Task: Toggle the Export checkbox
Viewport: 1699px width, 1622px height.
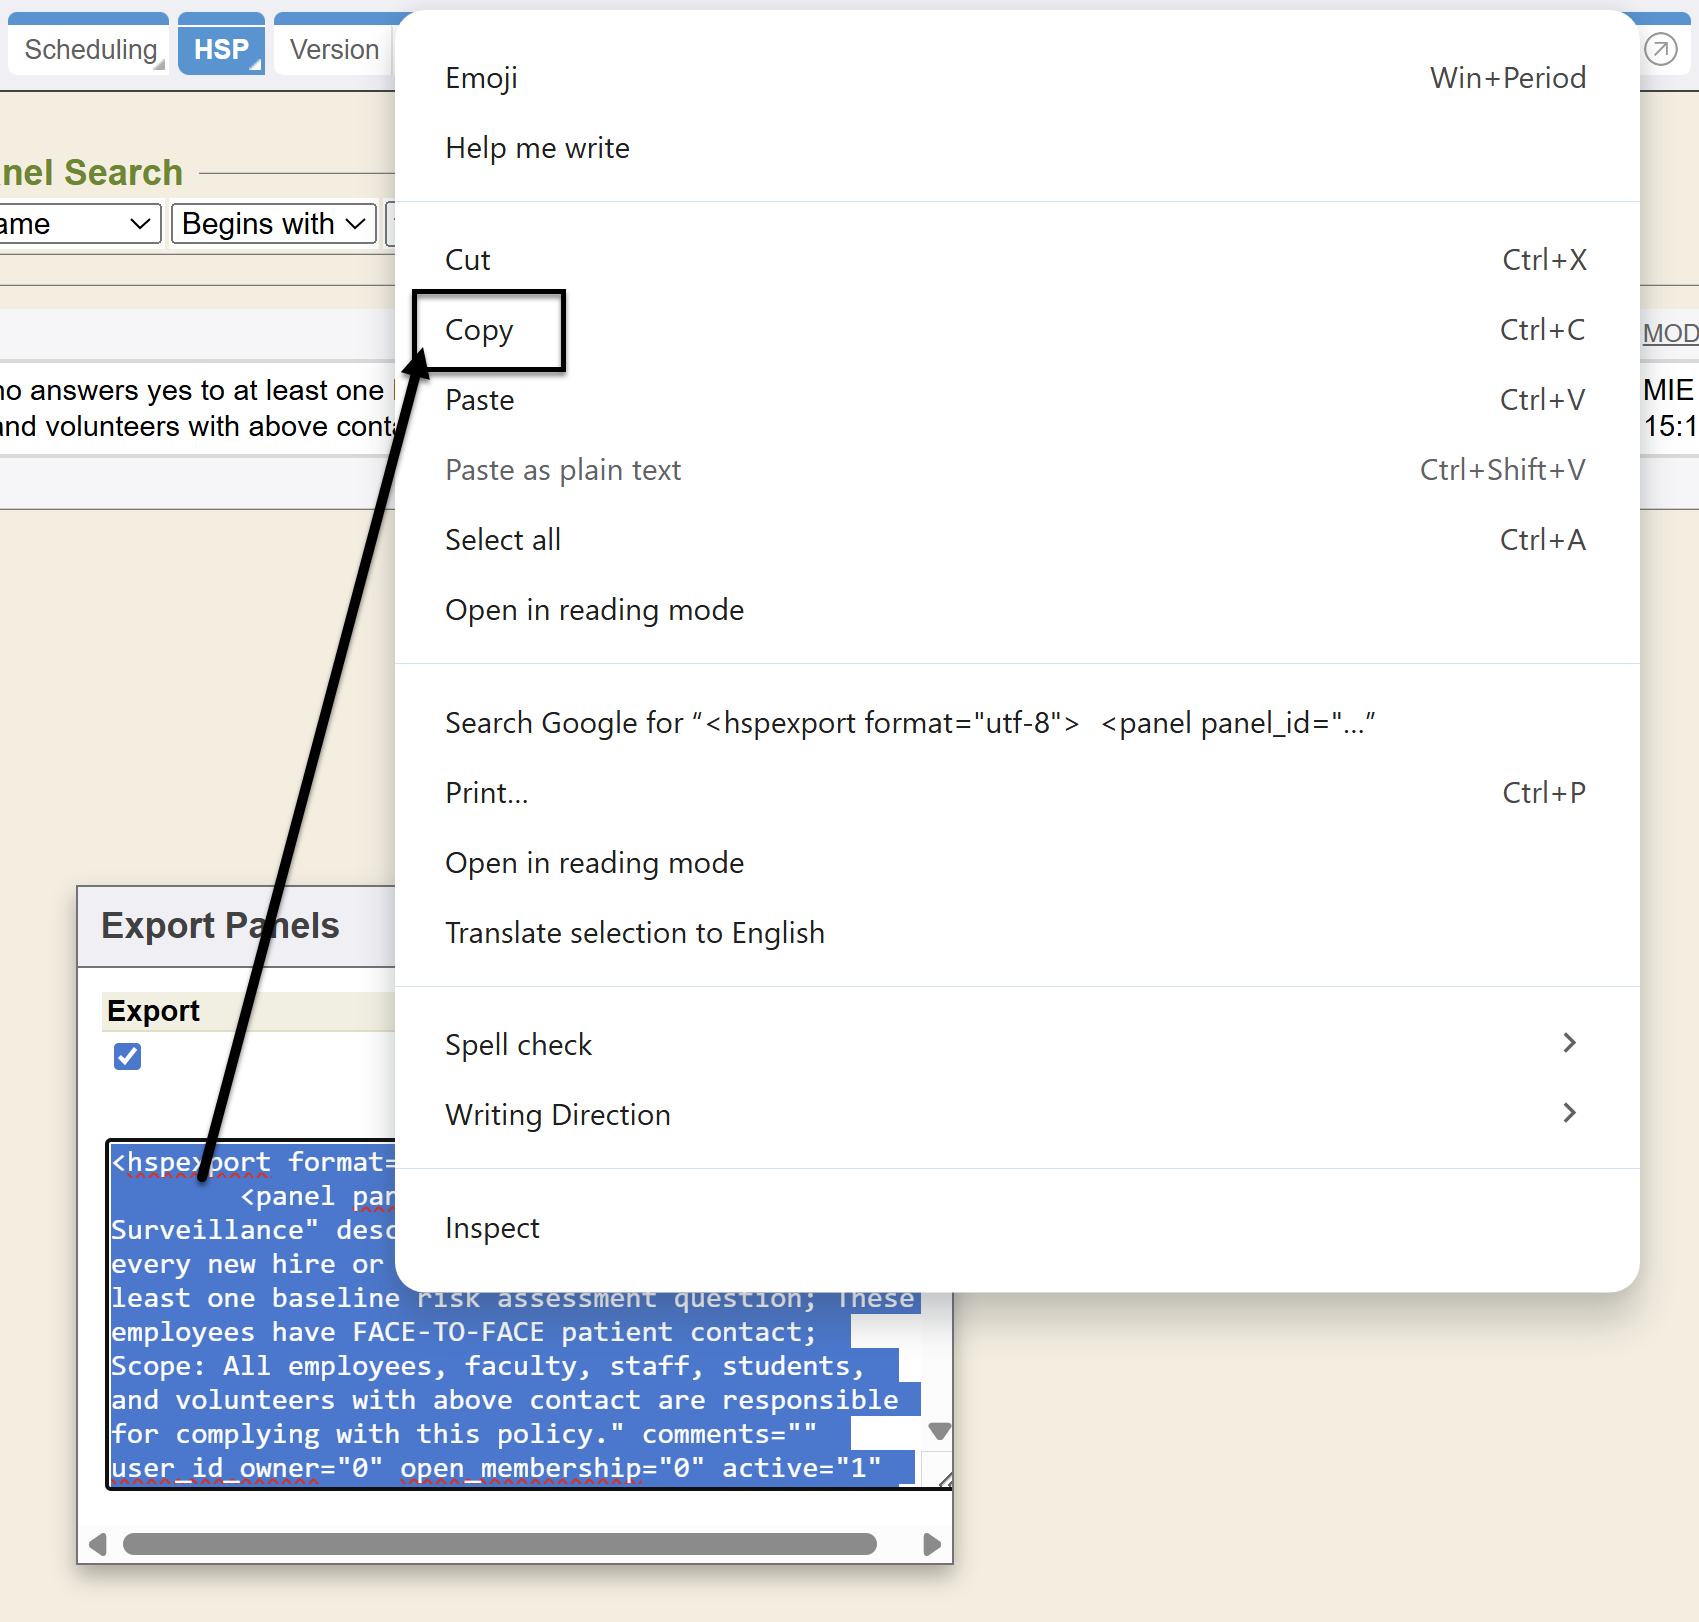Action: click(127, 1056)
